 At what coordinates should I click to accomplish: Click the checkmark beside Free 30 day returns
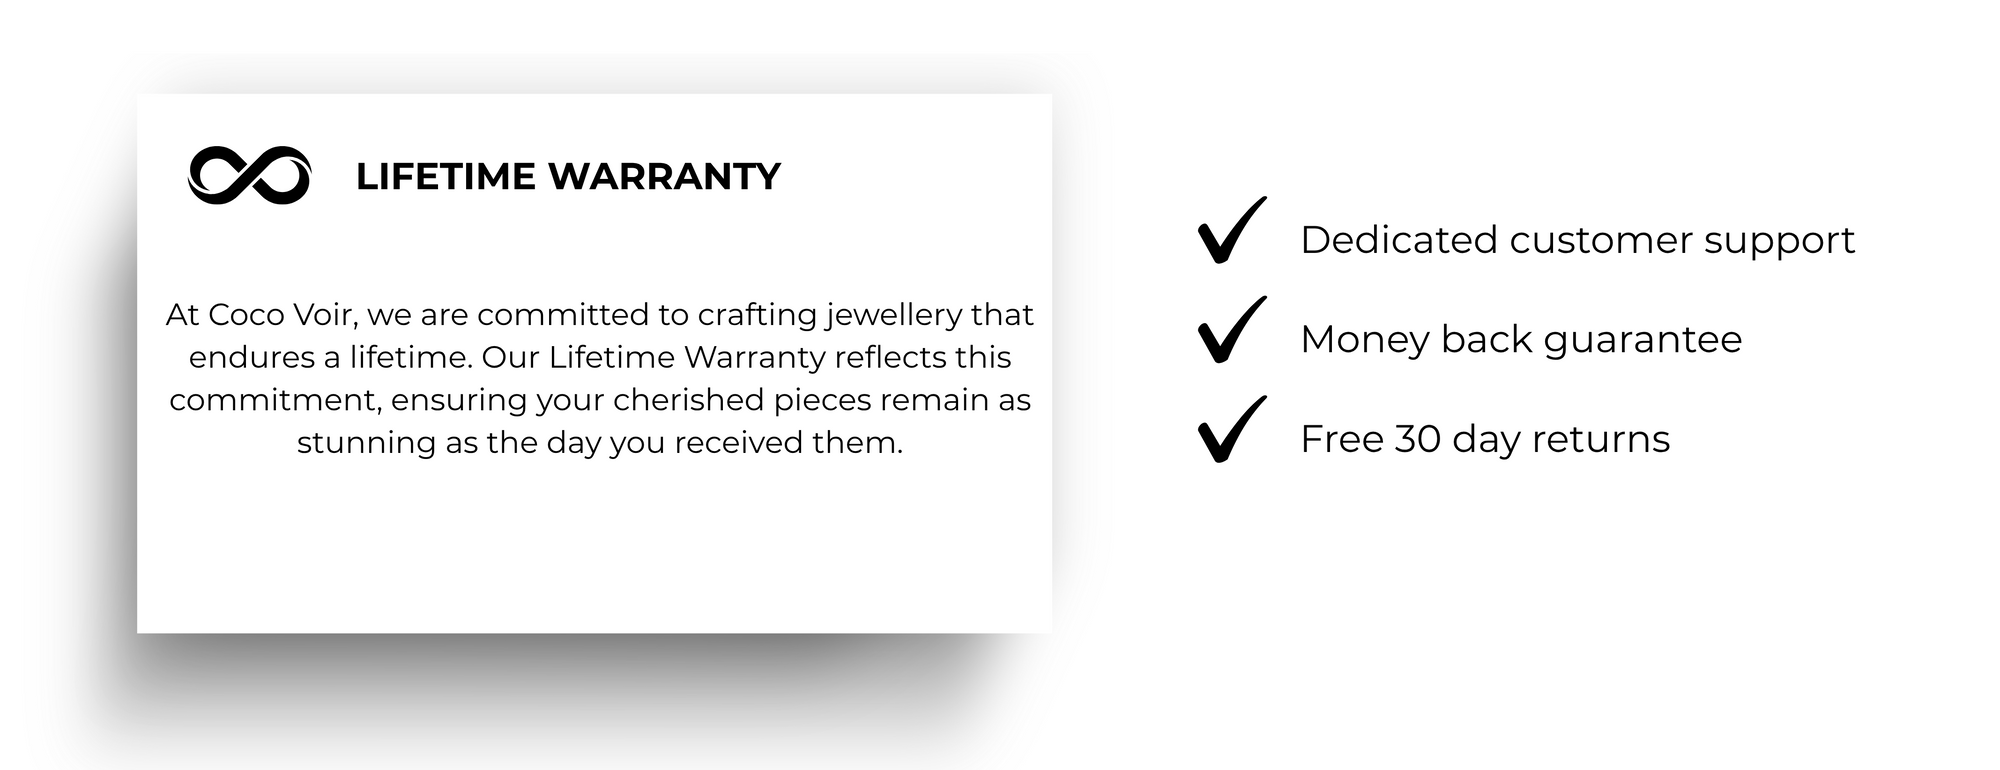1231,431
